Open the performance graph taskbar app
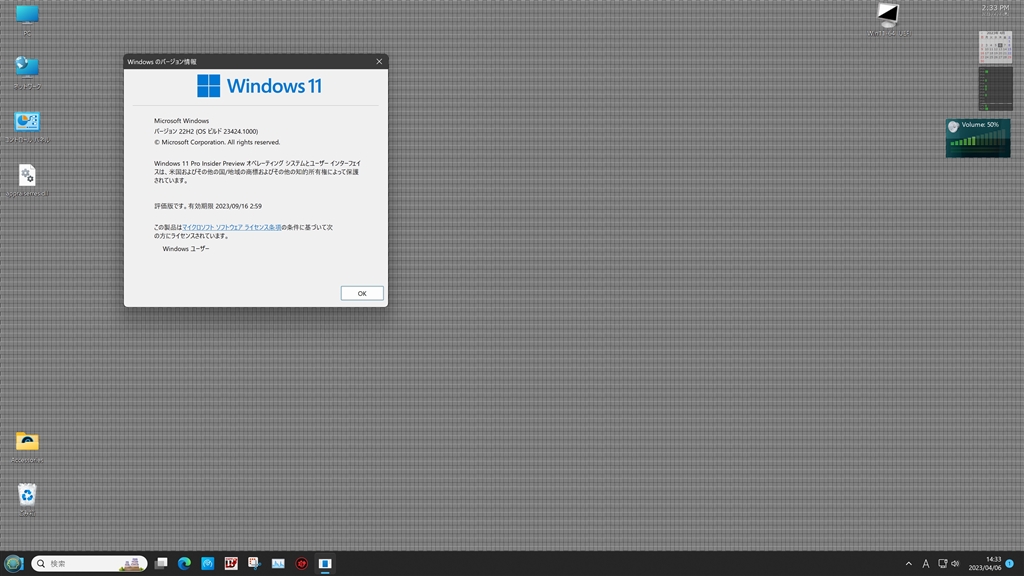The height and width of the screenshot is (576, 1024). tap(278, 563)
